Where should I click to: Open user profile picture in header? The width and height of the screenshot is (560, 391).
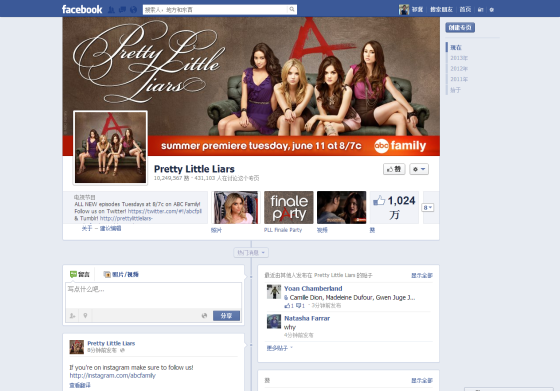click(404, 10)
